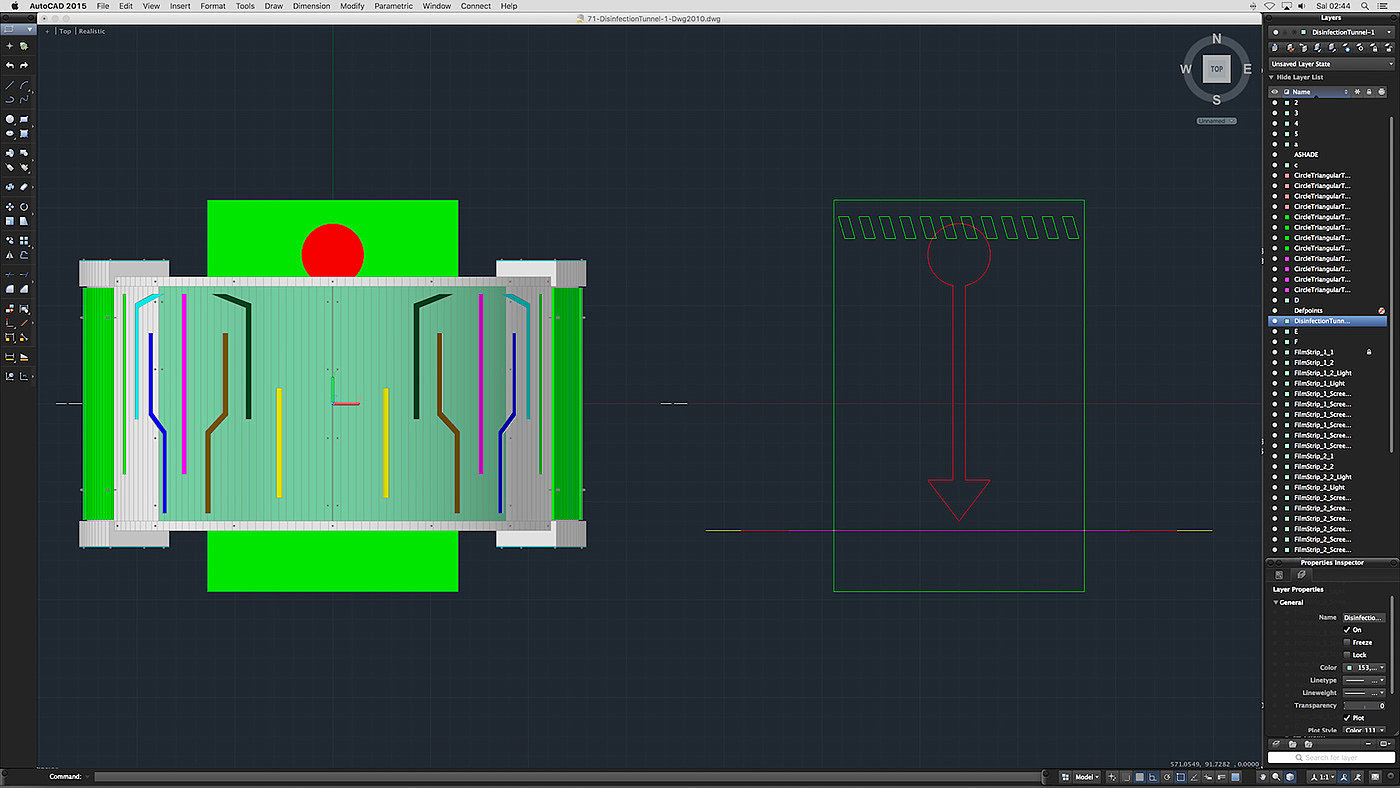The width and height of the screenshot is (1400, 788).
Task: Collapse the Hide Layer List triangle
Action: [1272, 77]
